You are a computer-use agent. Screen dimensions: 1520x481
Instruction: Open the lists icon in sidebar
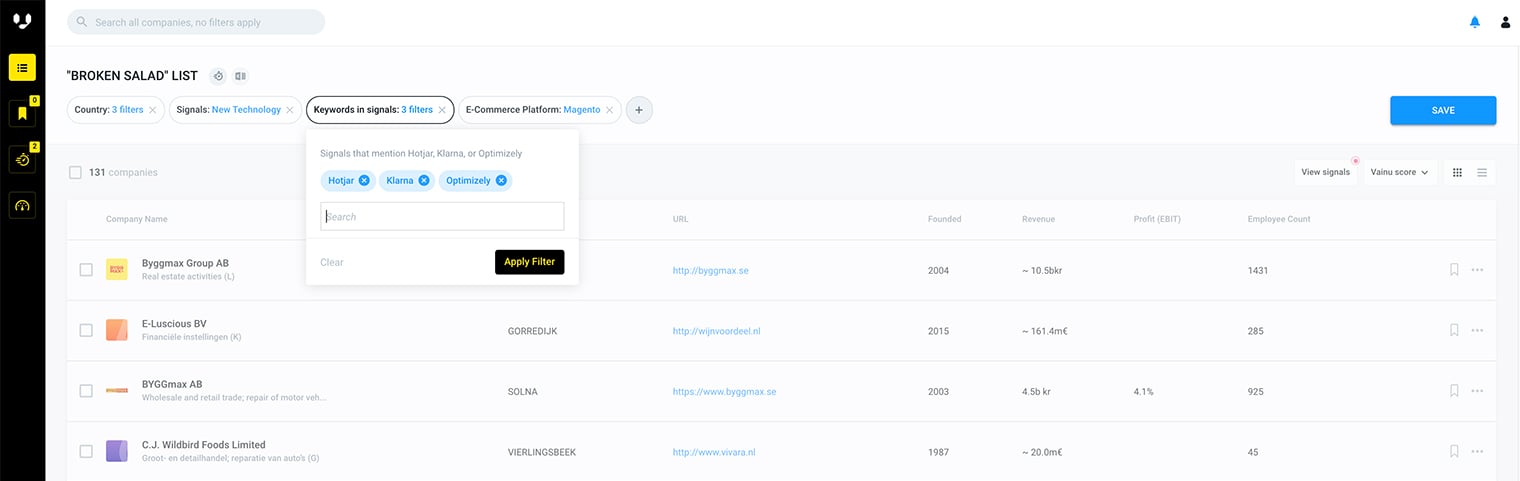[22, 67]
